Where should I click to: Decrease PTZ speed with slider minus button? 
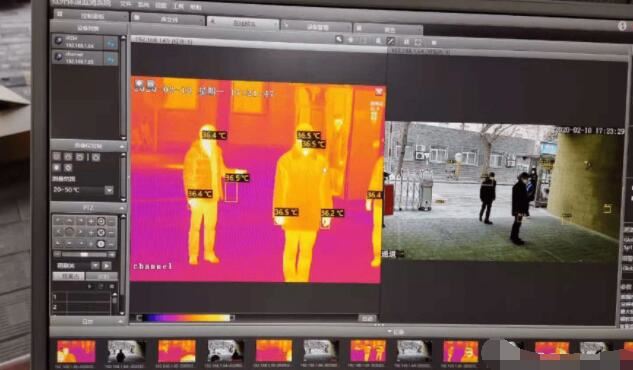(x=58, y=254)
